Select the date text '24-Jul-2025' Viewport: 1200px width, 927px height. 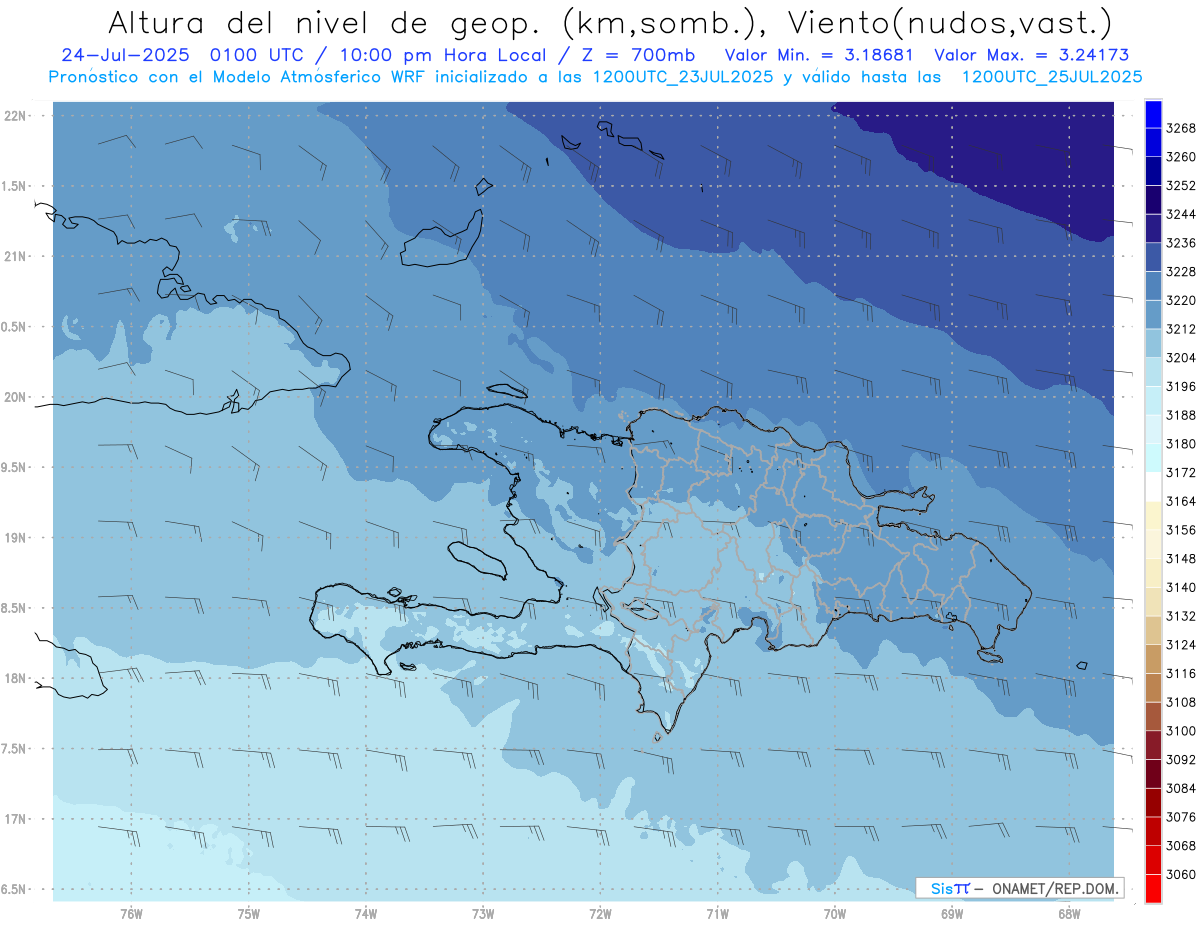point(127,56)
